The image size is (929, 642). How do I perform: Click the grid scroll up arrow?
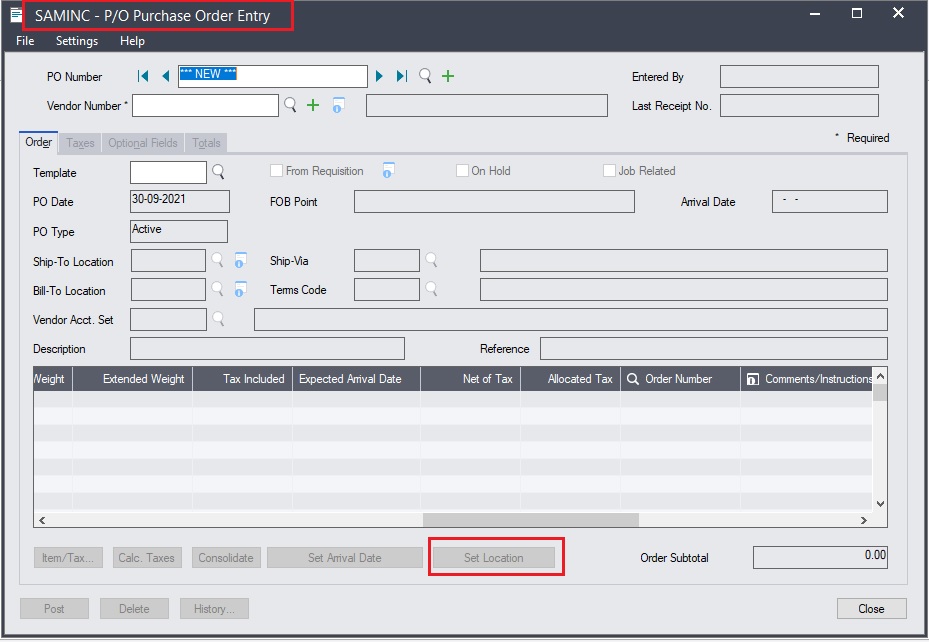click(880, 376)
